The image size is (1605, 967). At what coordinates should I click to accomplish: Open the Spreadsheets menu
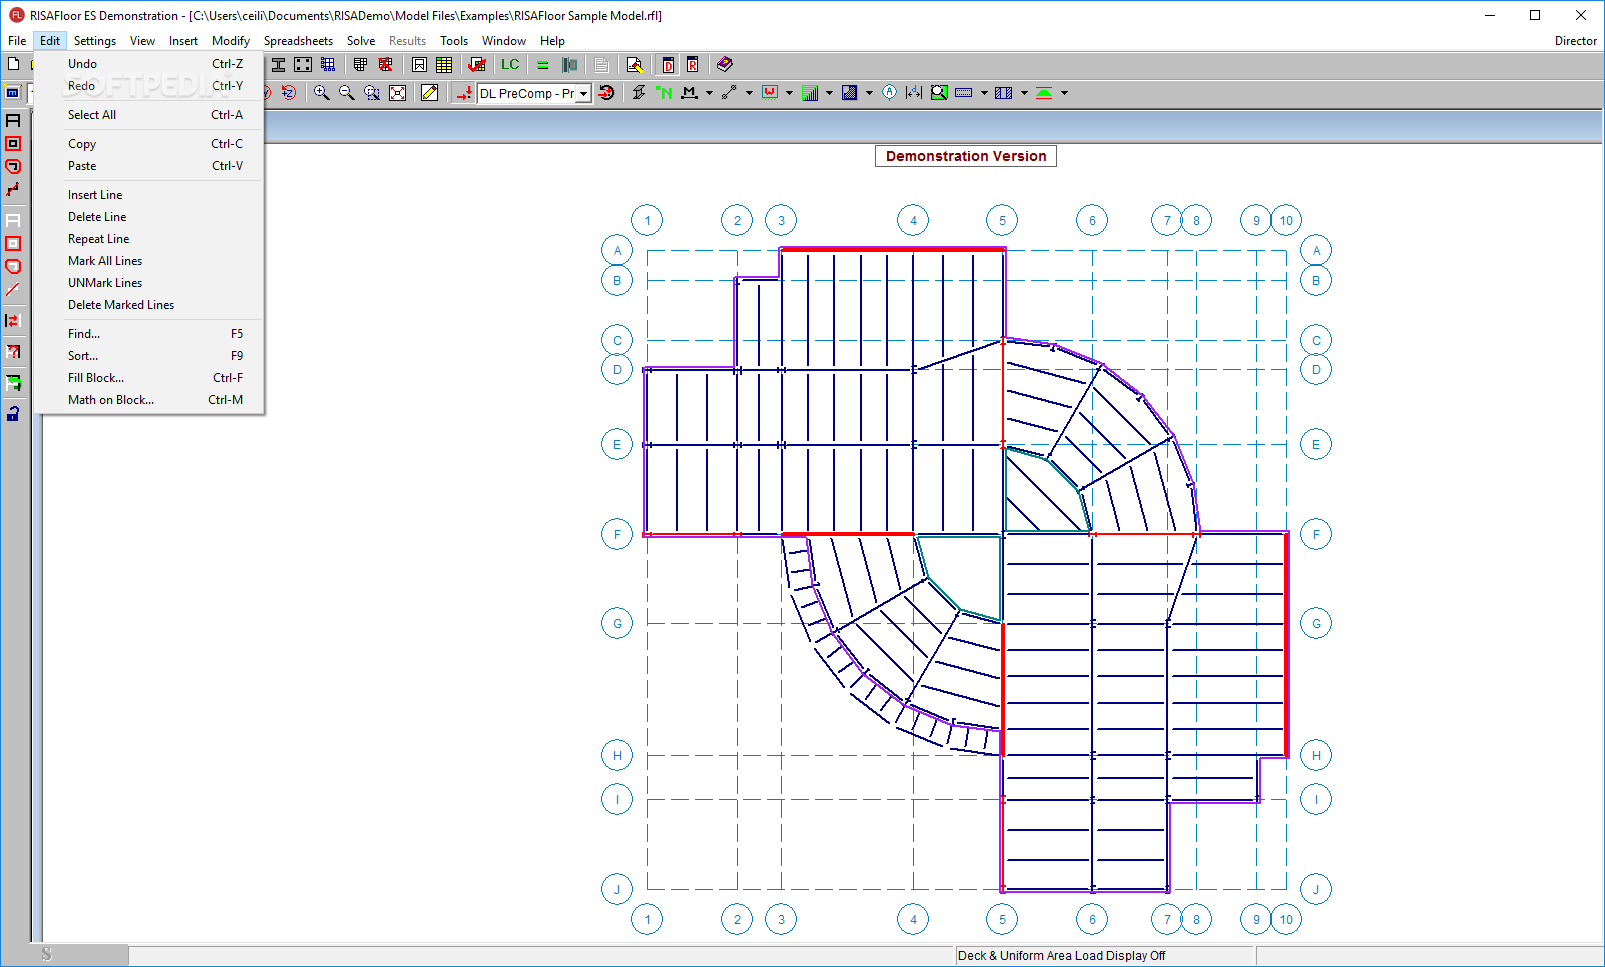tap(298, 41)
